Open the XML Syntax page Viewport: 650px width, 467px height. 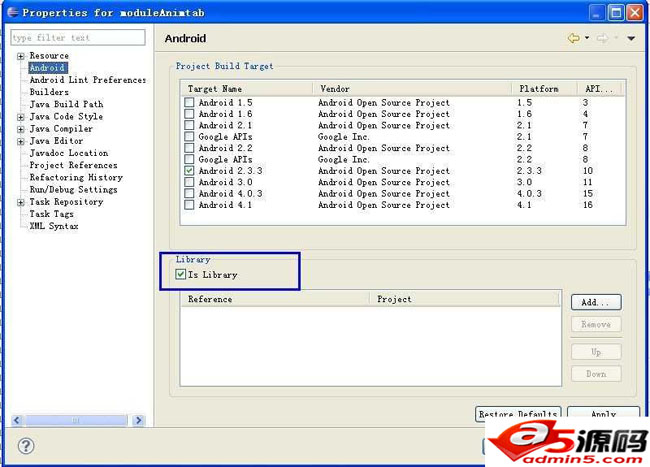click(x=54, y=226)
